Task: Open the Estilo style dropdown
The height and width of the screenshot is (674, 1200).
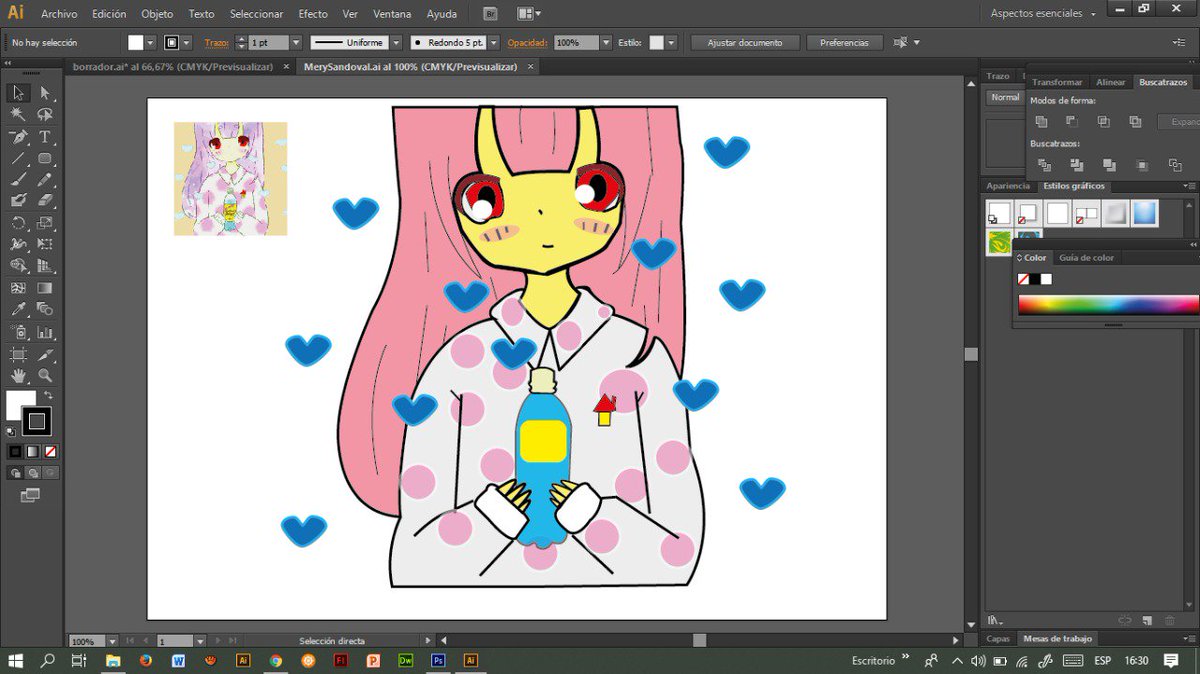Action: 671,43
